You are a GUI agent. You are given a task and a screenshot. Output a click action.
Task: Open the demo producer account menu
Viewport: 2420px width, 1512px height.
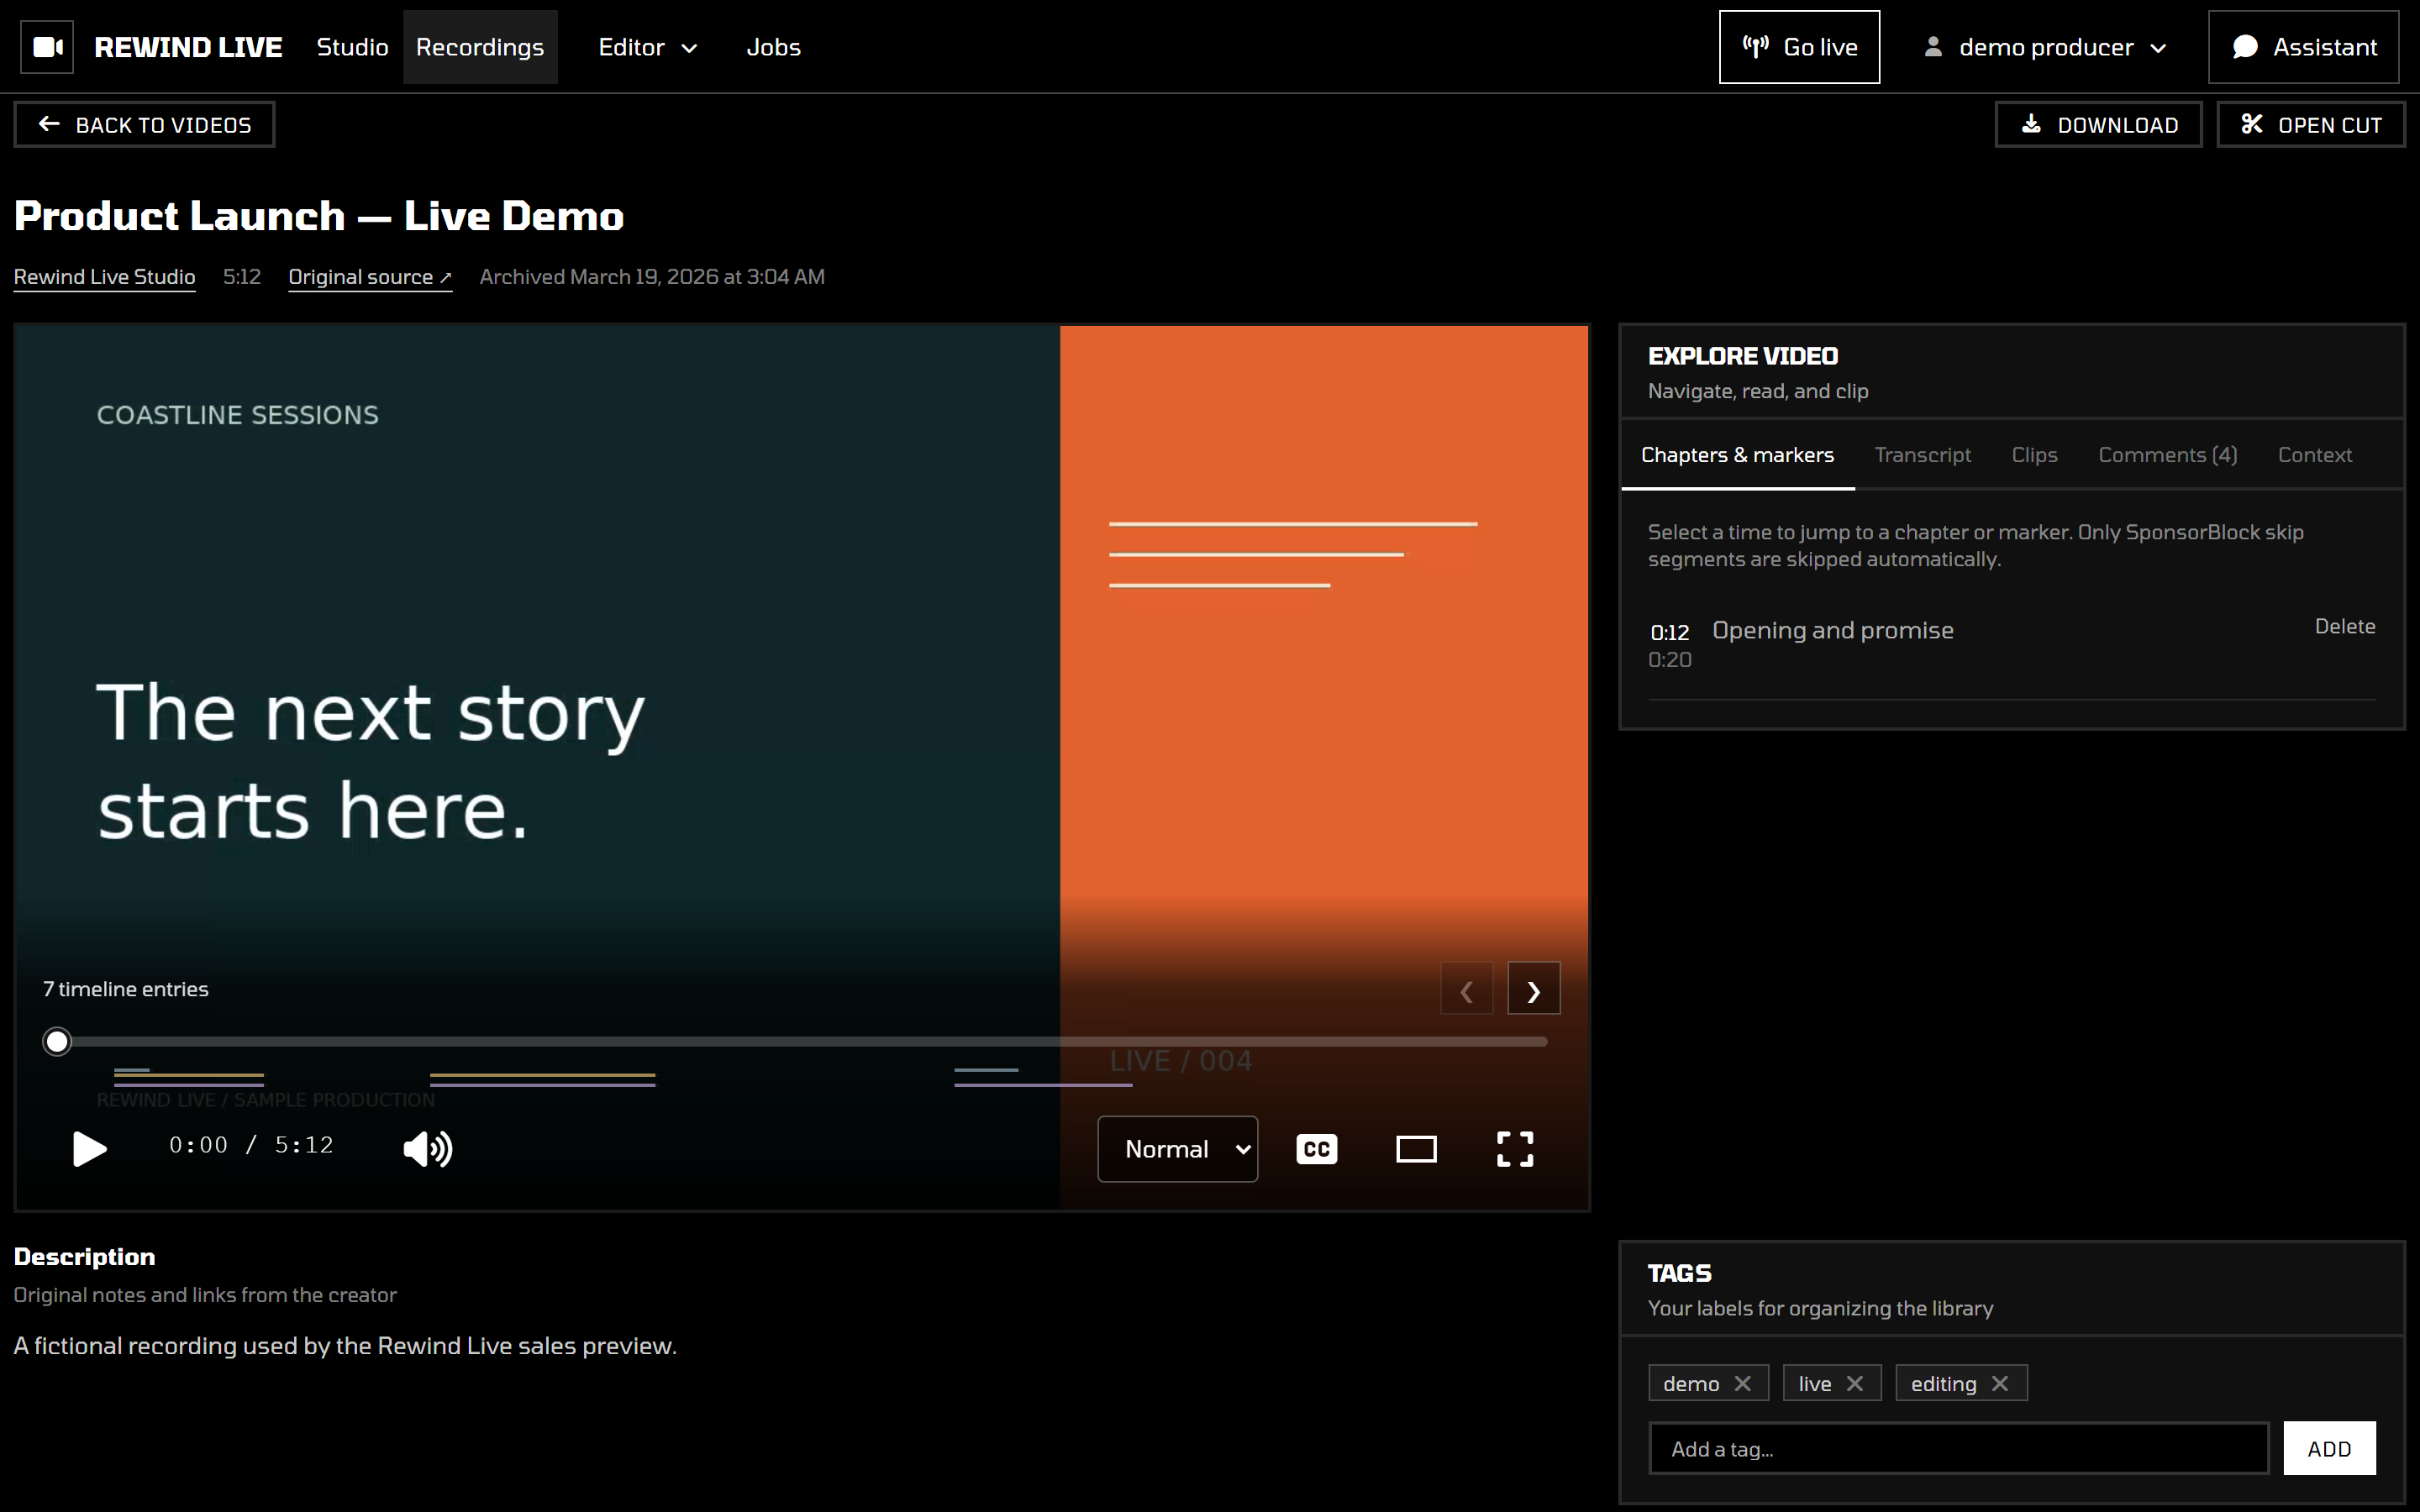click(2045, 47)
